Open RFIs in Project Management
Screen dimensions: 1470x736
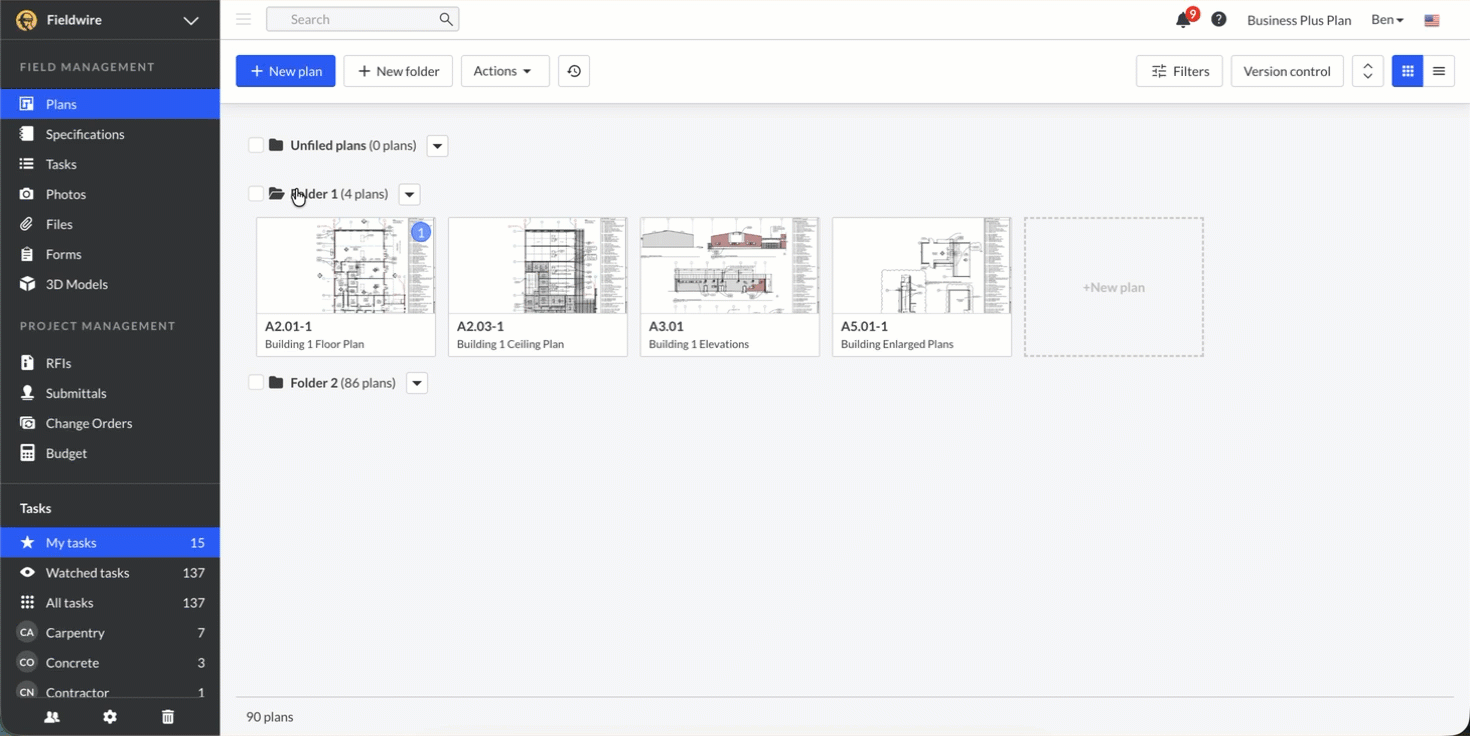58,363
